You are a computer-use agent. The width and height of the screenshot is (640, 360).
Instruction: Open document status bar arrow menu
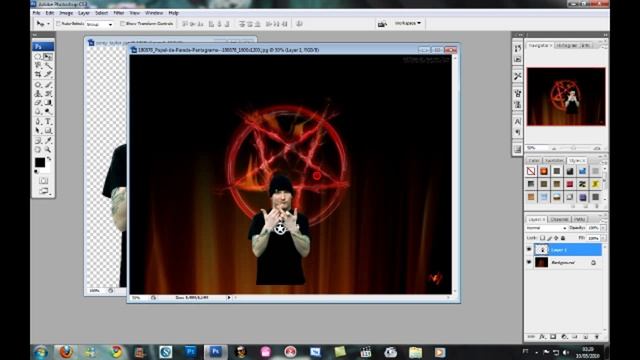[229, 298]
